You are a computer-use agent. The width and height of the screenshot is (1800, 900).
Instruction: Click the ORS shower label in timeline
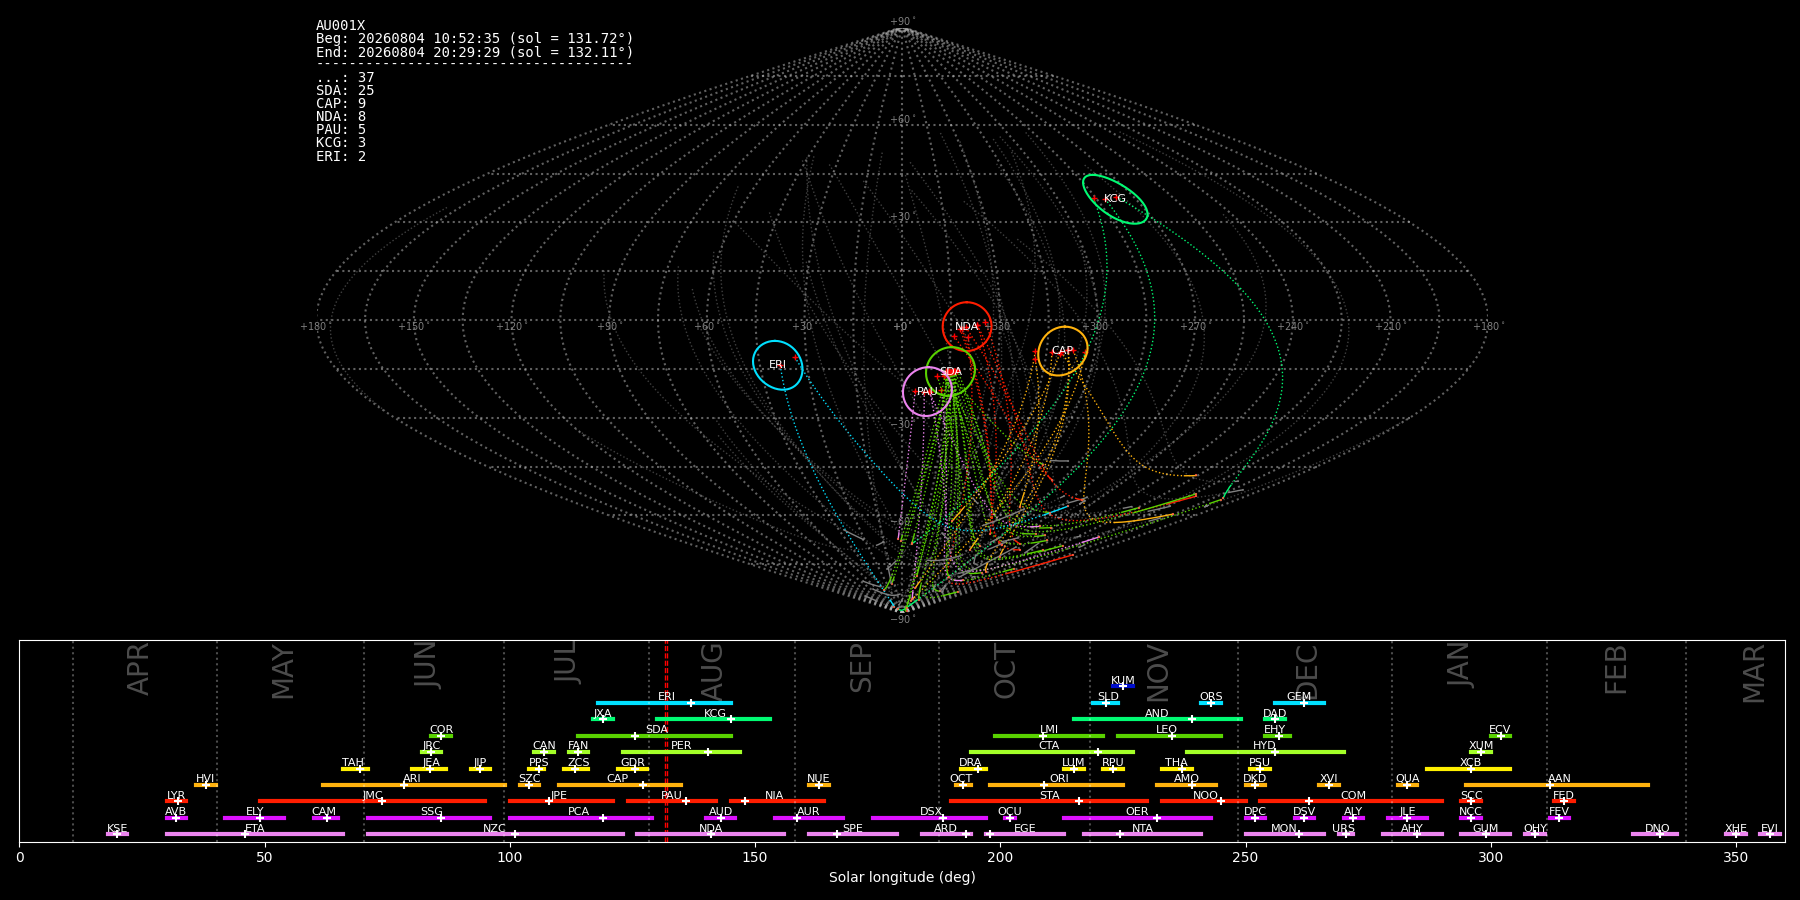1211,697
